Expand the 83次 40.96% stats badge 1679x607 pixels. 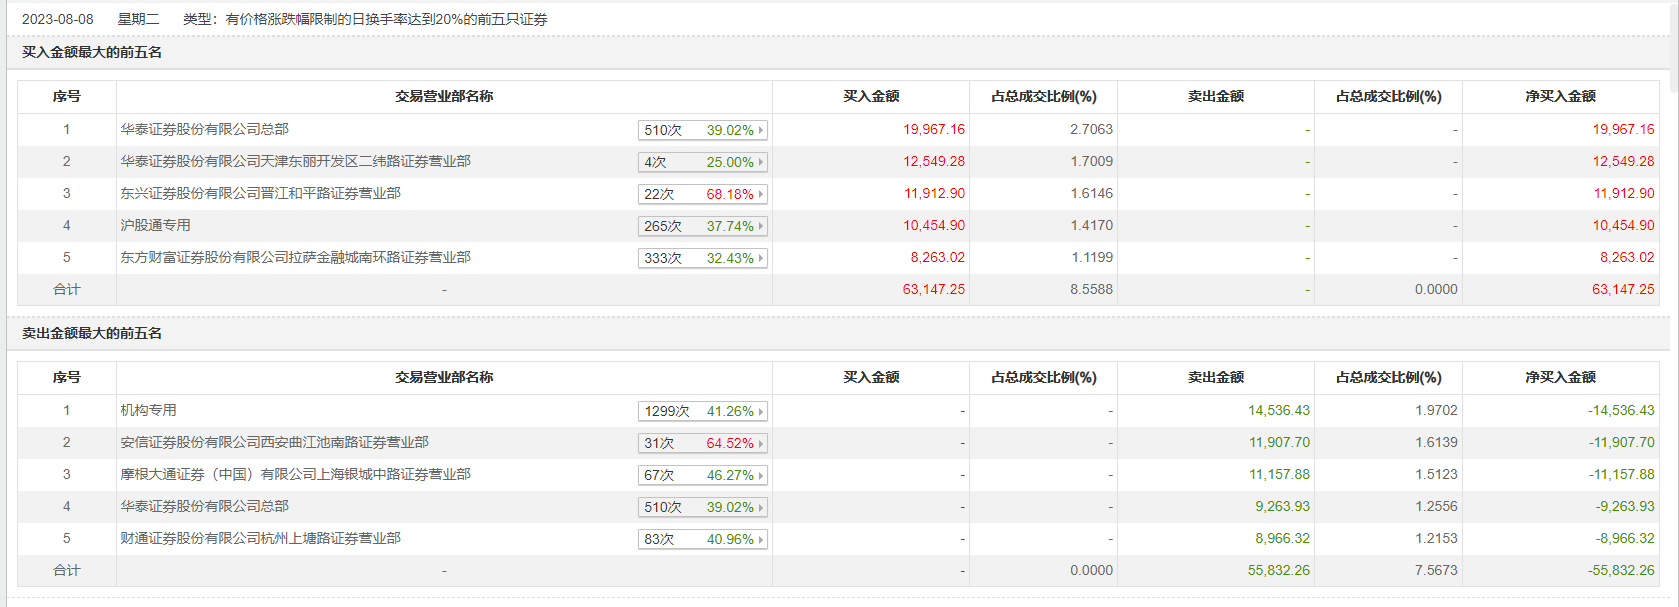[703, 539]
